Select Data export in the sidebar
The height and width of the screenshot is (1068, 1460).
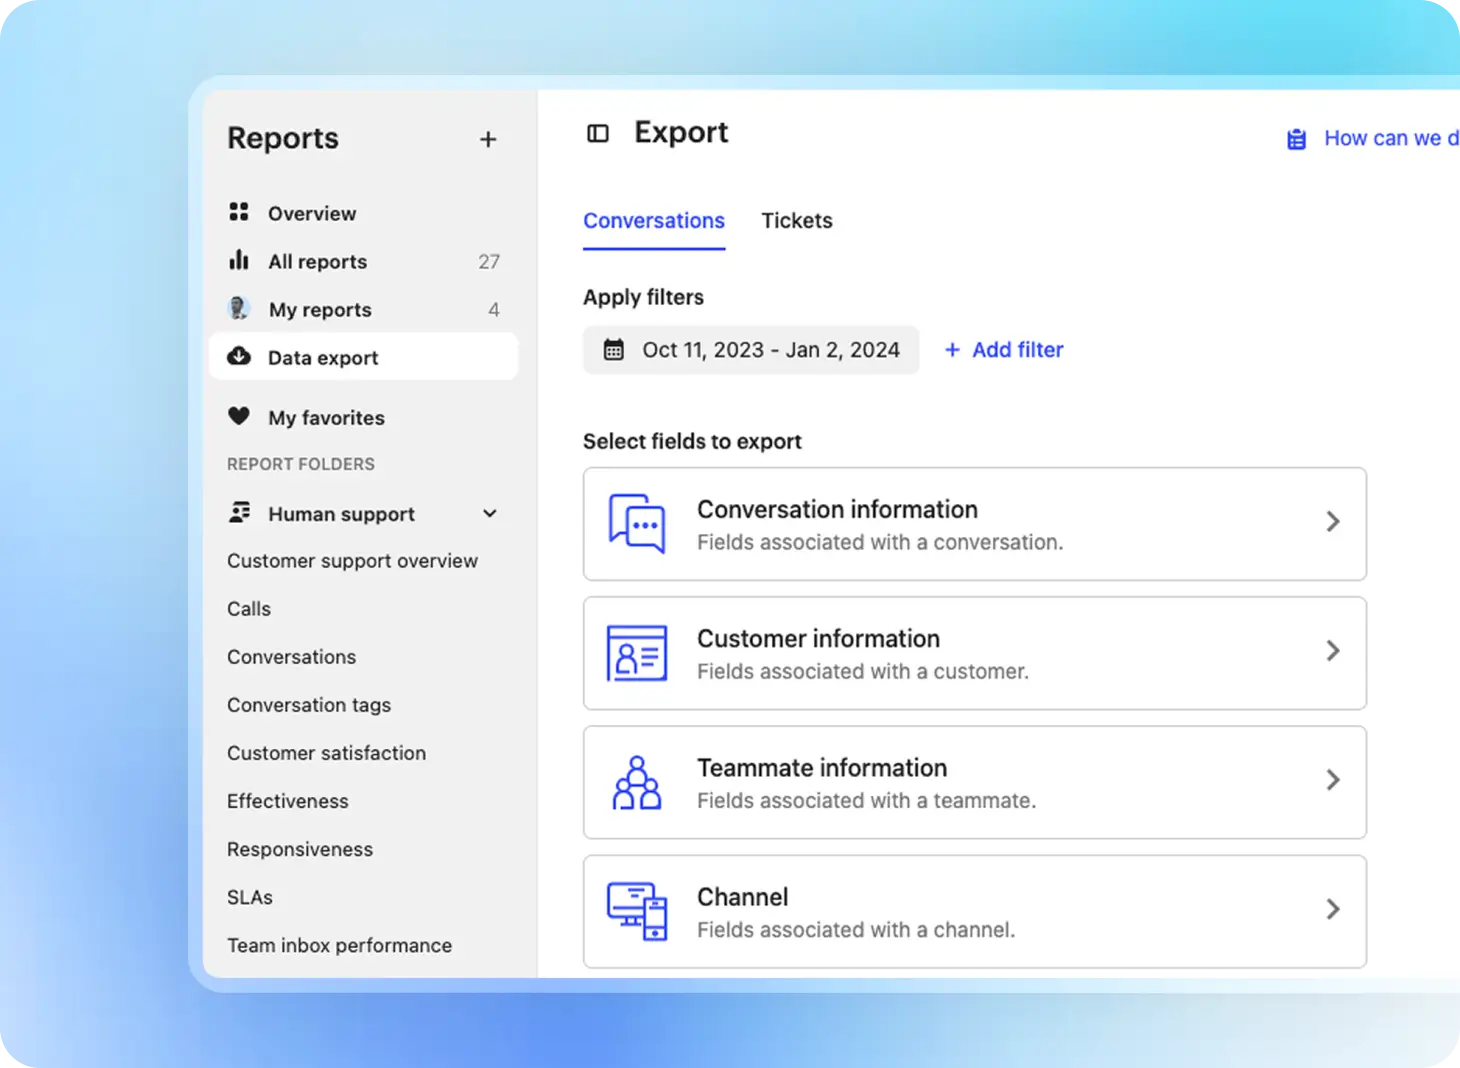(x=363, y=357)
